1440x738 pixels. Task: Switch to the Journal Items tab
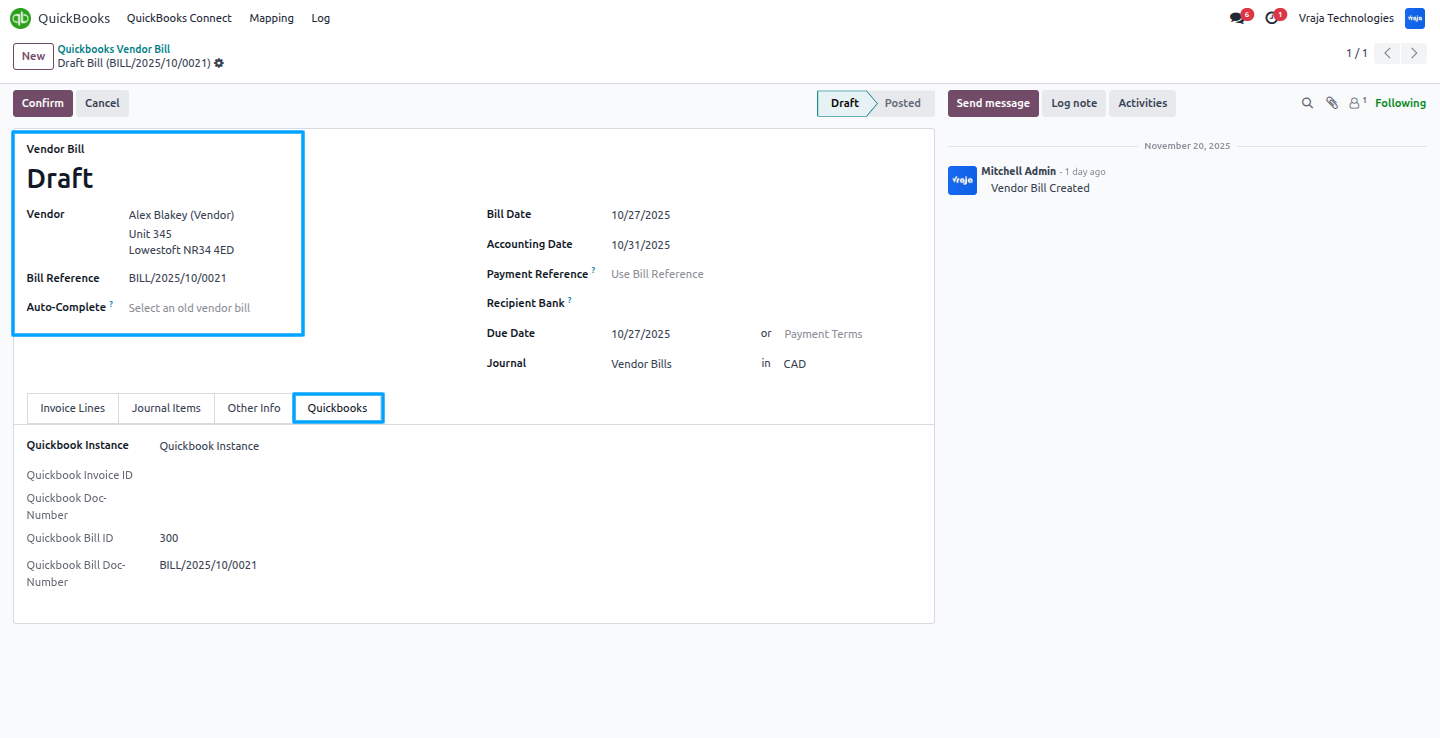(166, 408)
